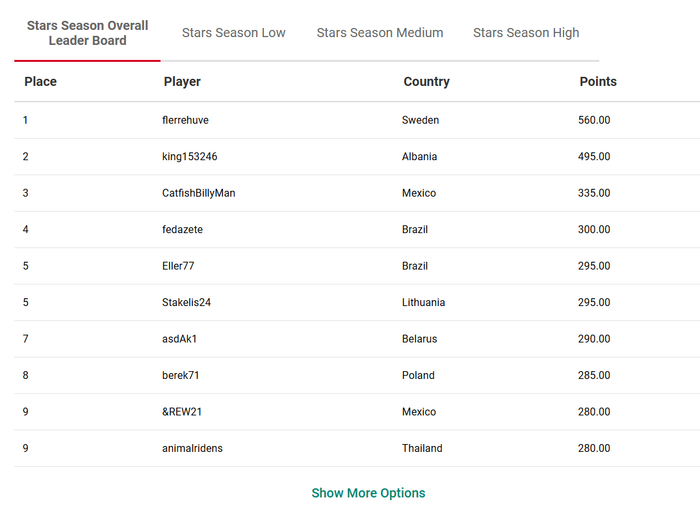Viewport: 700px width, 517px height.
Task: Click the Stakelis24 player name
Action: pyautogui.click(x=187, y=303)
